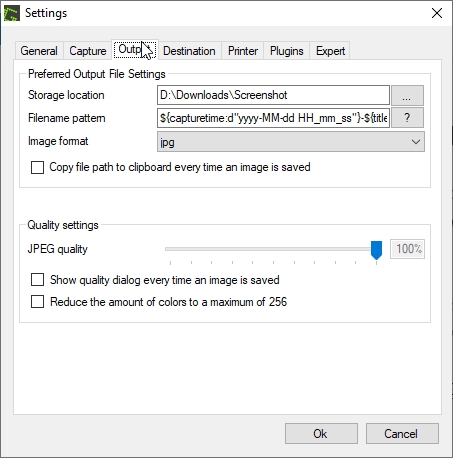Toggle show quality dialog on save
This screenshot has width=453, height=458.
[37, 280]
